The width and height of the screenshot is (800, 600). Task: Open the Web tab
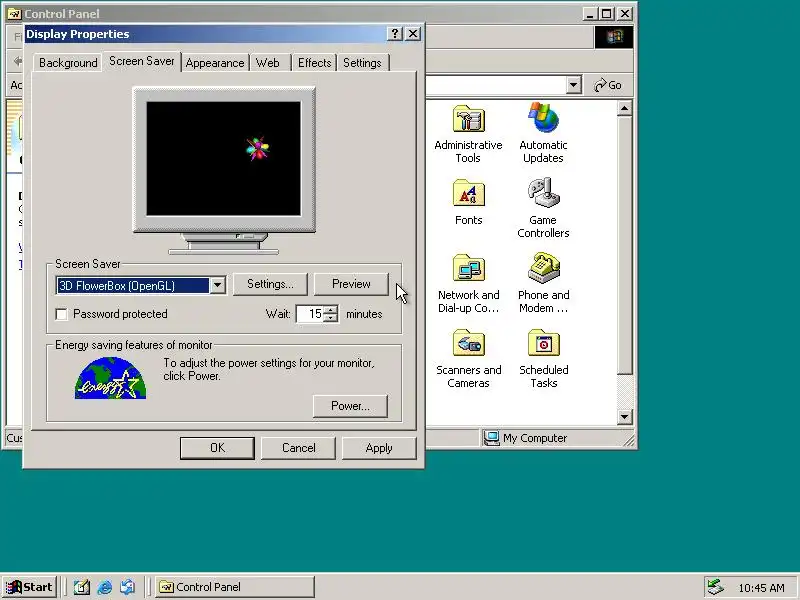(x=268, y=63)
